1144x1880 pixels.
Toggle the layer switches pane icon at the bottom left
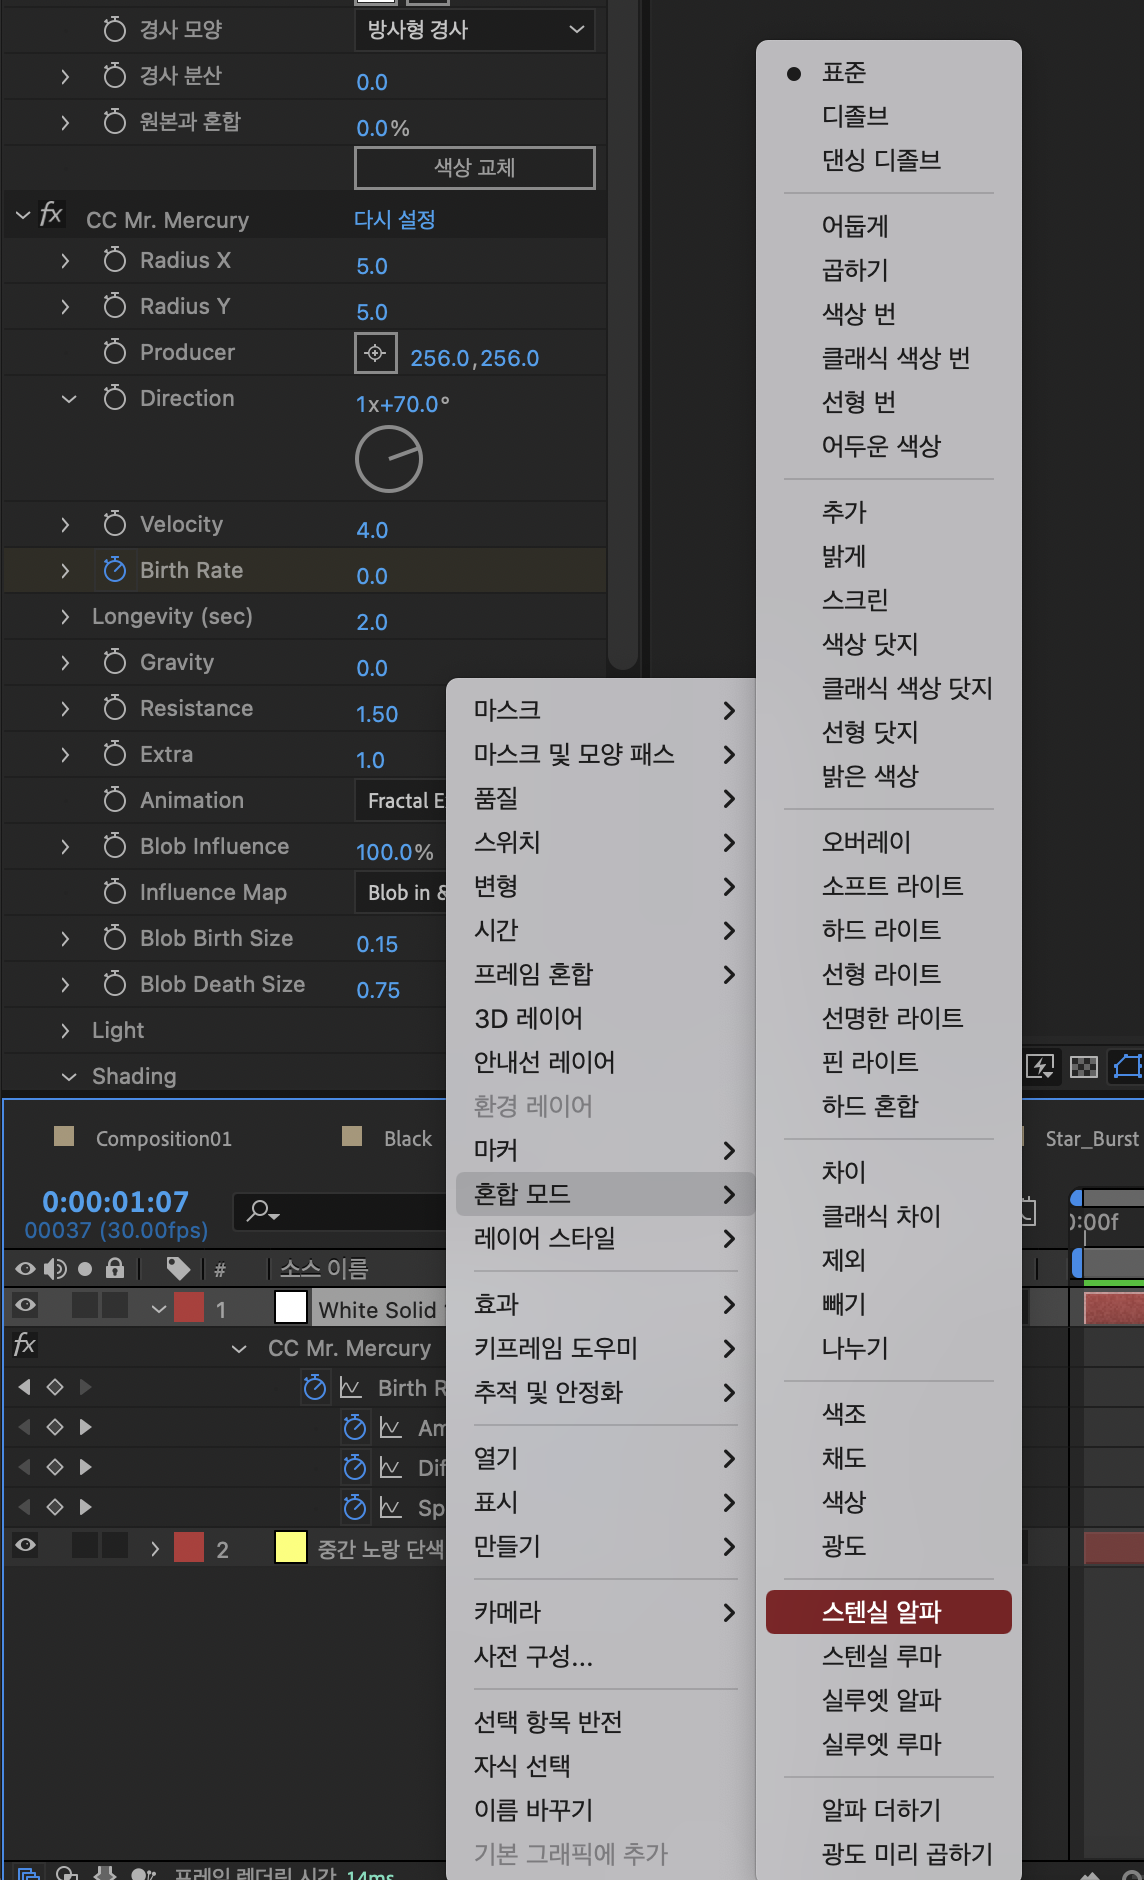coord(29,1872)
